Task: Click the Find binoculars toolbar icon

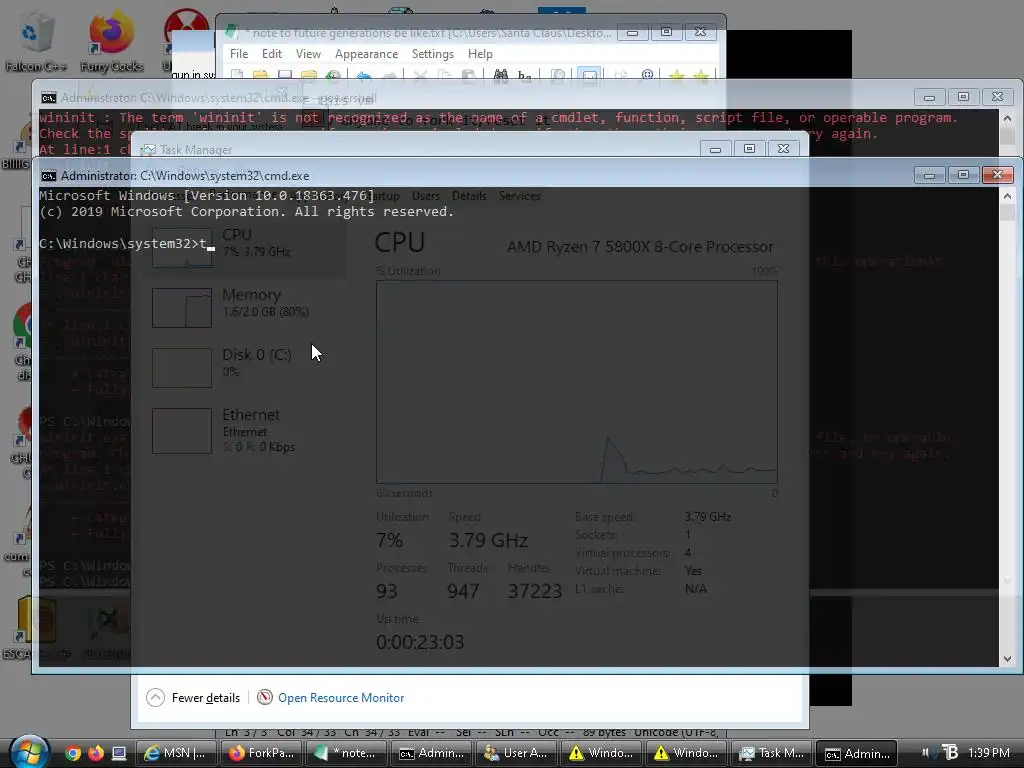Action: 501,76
